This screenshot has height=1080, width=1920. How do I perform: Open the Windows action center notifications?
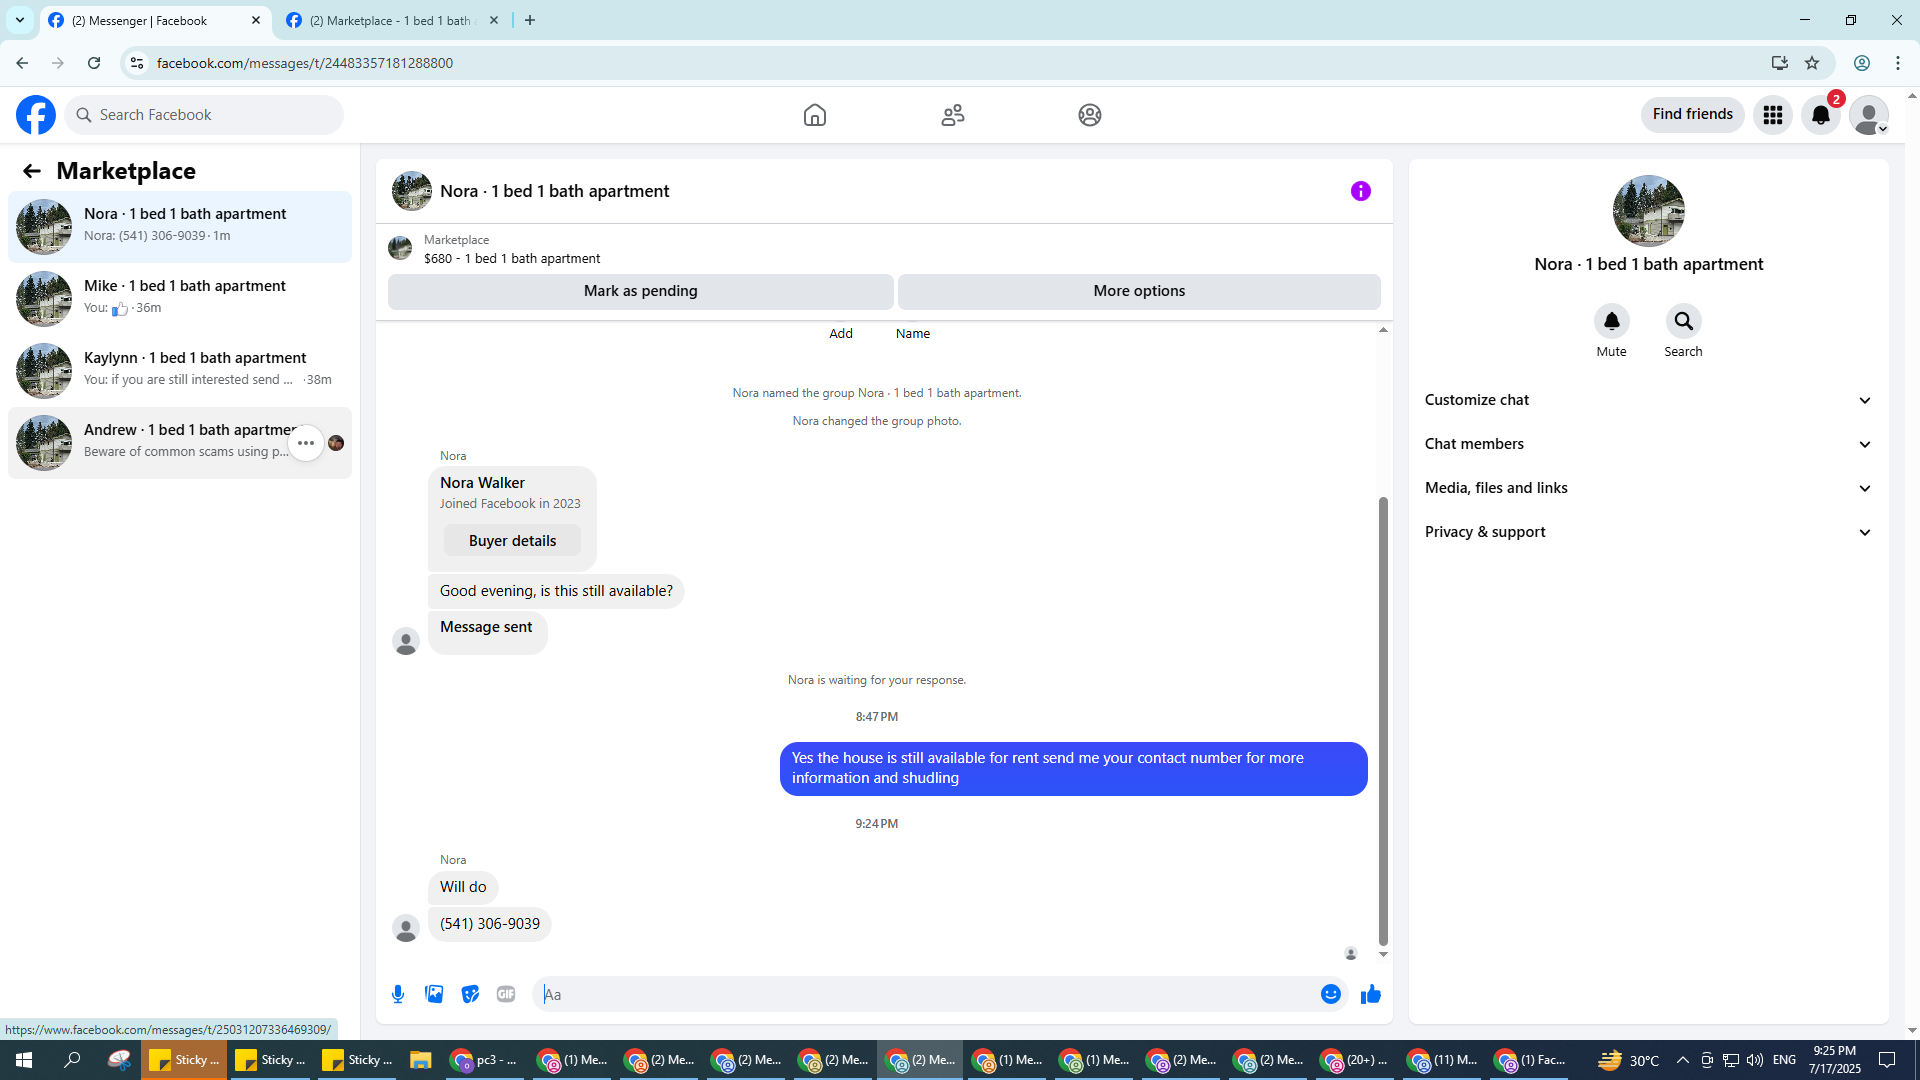[x=1887, y=1060]
